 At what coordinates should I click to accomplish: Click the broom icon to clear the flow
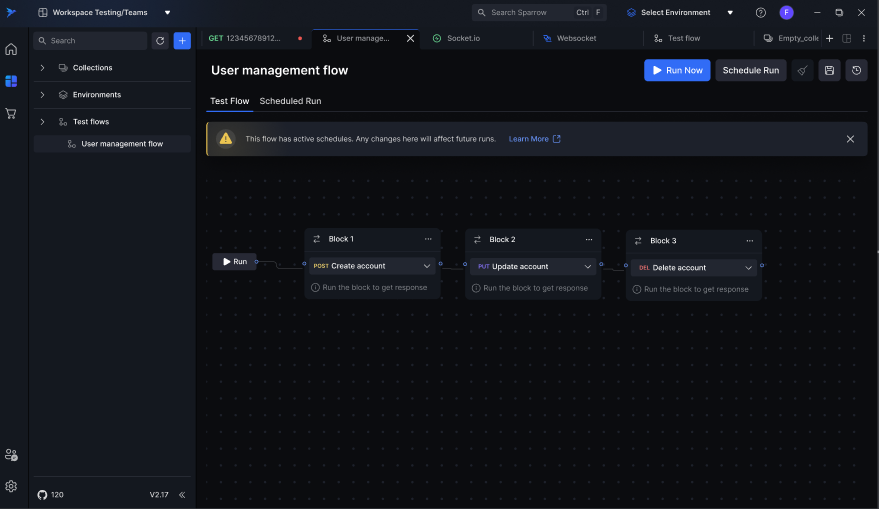802,70
